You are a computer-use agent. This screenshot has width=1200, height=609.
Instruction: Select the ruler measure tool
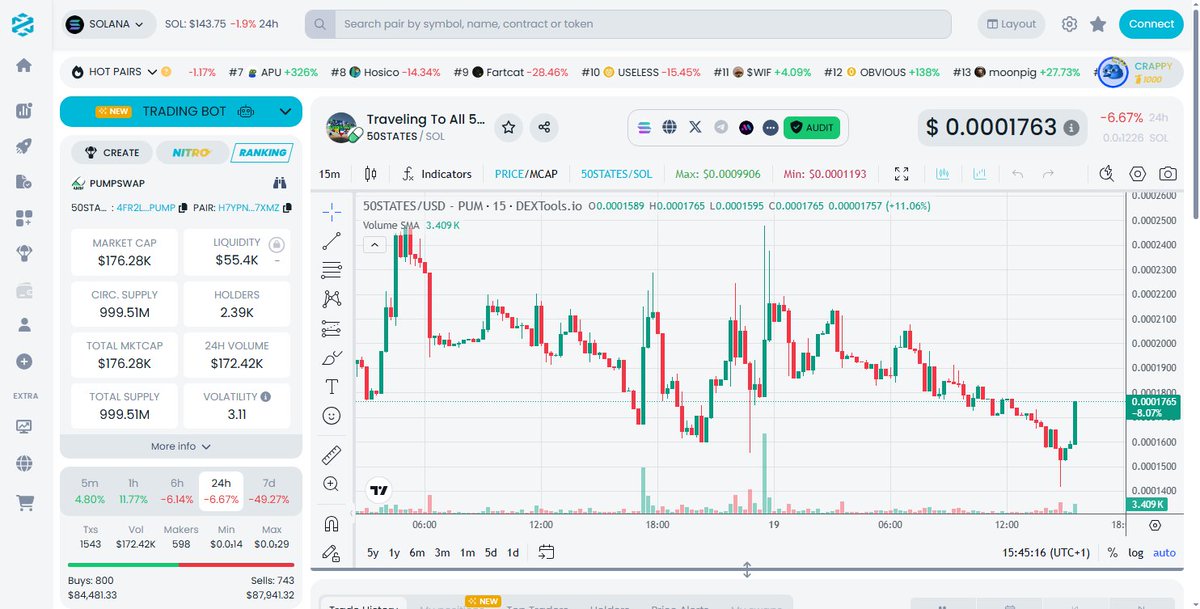332,455
